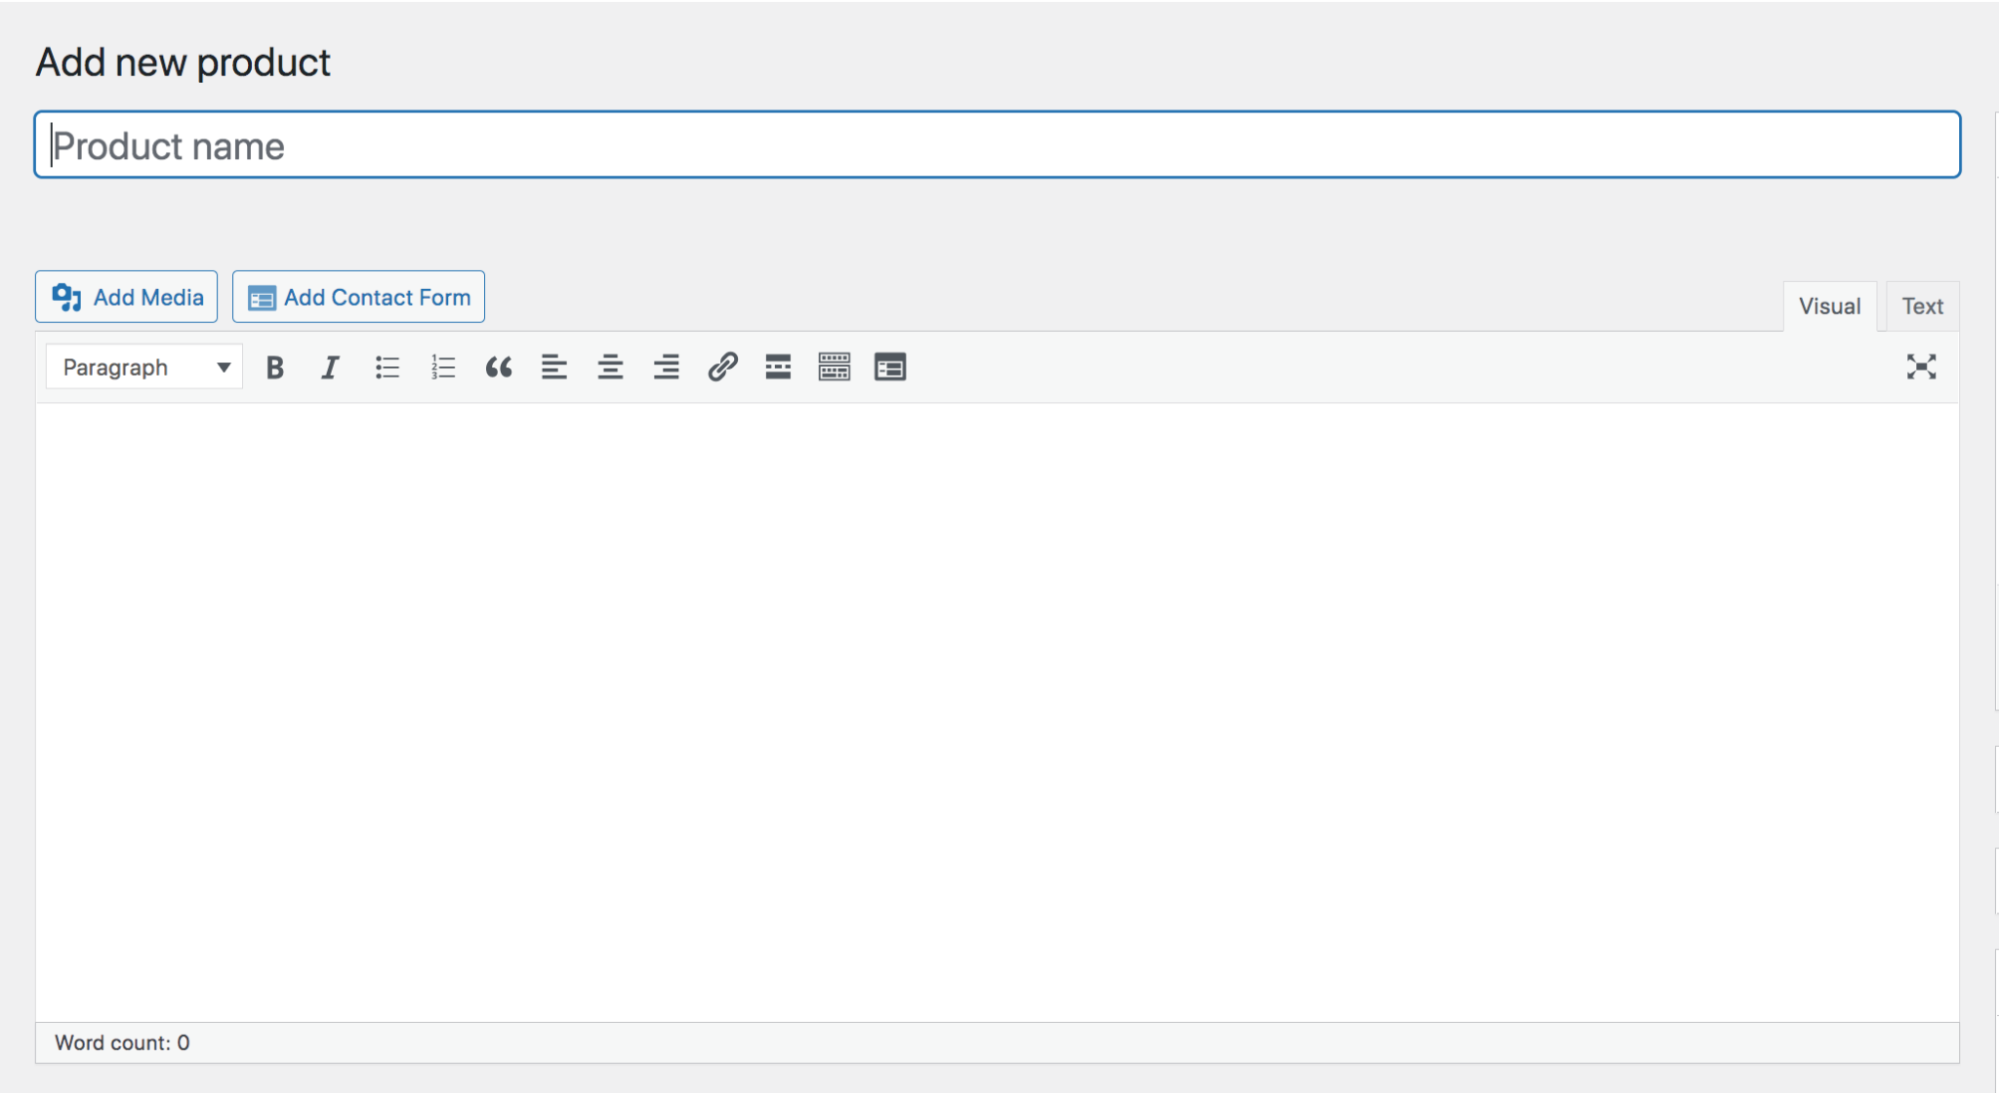The image size is (1999, 1094).
Task: Select the center alignment icon
Action: point(608,368)
